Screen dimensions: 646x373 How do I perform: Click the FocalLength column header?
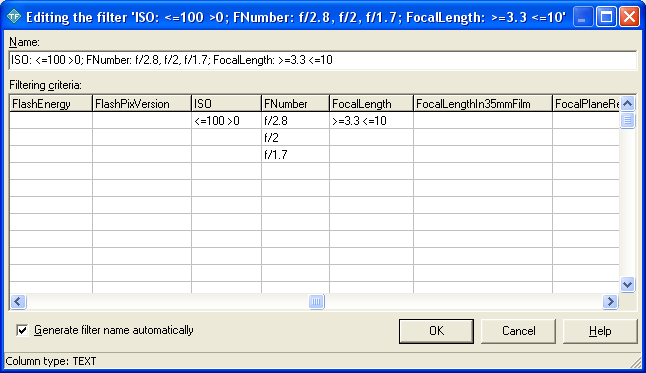click(x=371, y=104)
